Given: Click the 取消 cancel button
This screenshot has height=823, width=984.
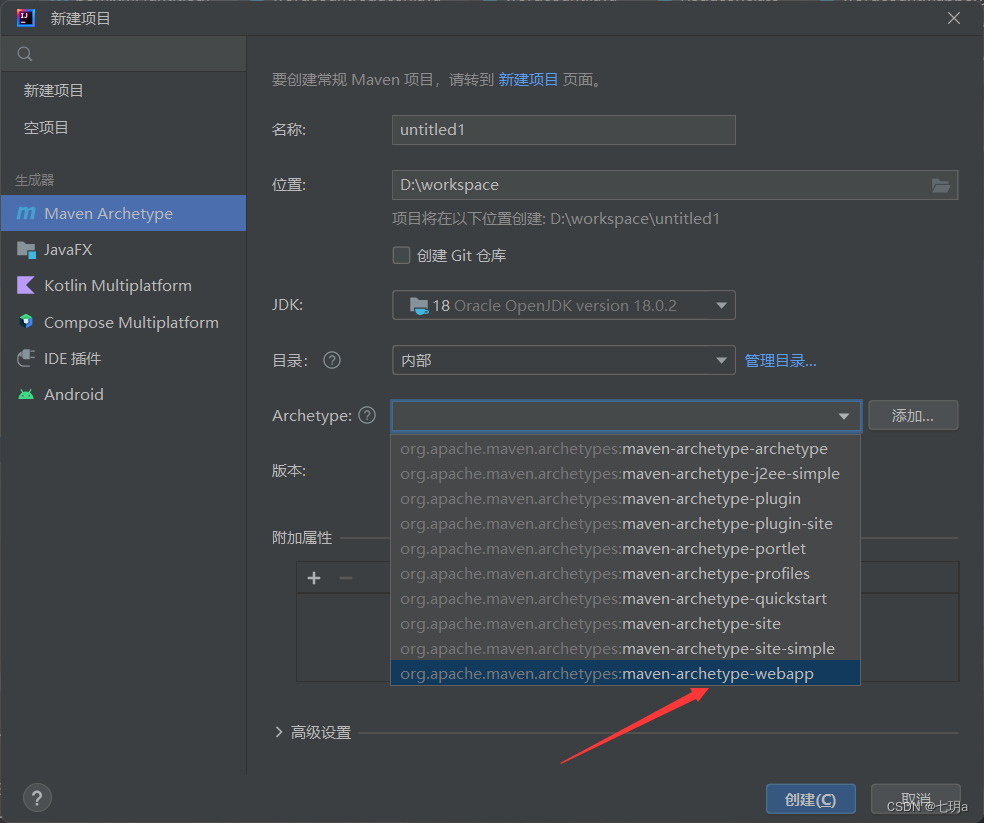Looking at the screenshot, I should [916, 799].
